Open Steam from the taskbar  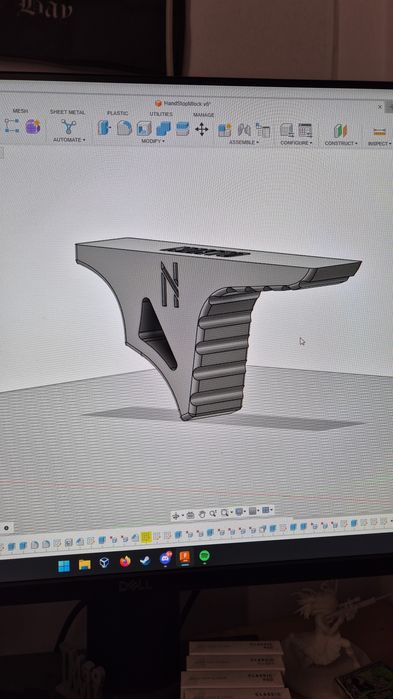click(x=145, y=560)
